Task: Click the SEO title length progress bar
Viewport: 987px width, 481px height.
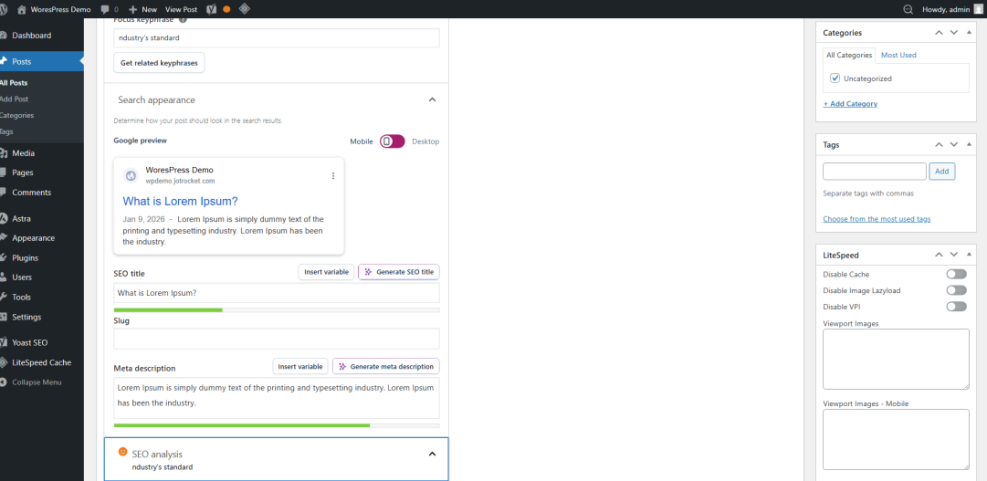Action: pos(276,310)
